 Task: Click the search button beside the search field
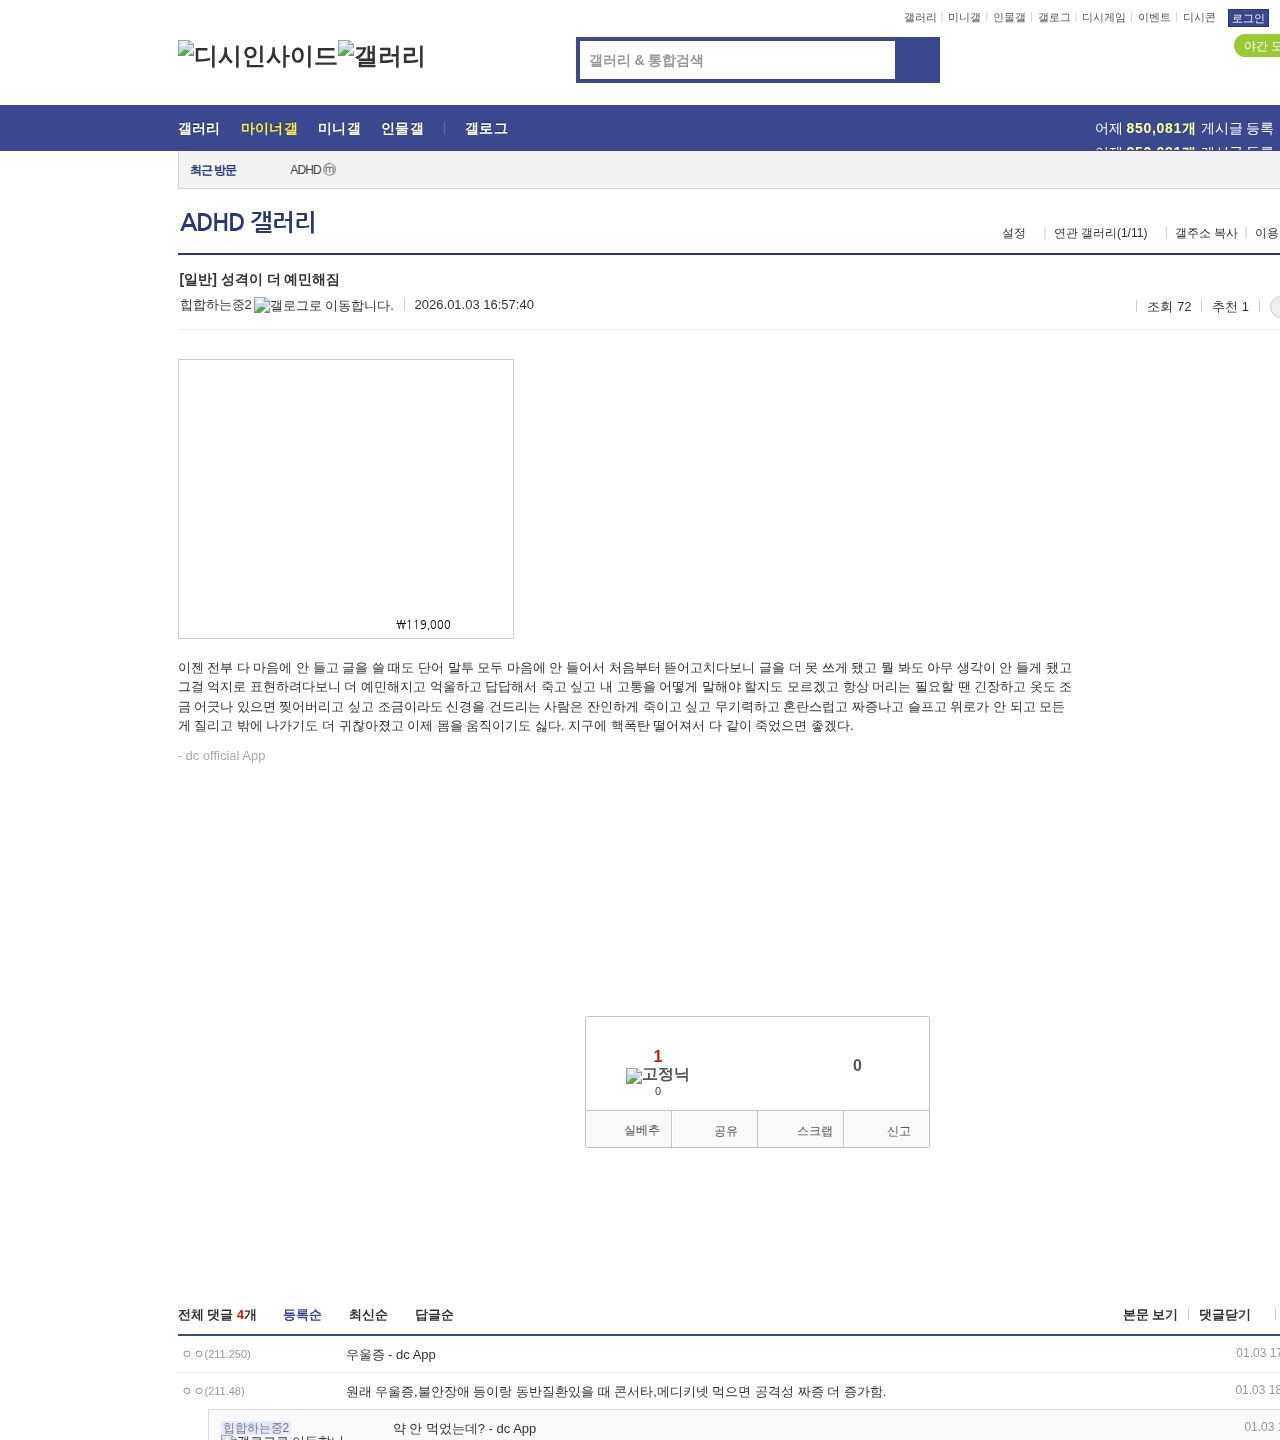917,60
